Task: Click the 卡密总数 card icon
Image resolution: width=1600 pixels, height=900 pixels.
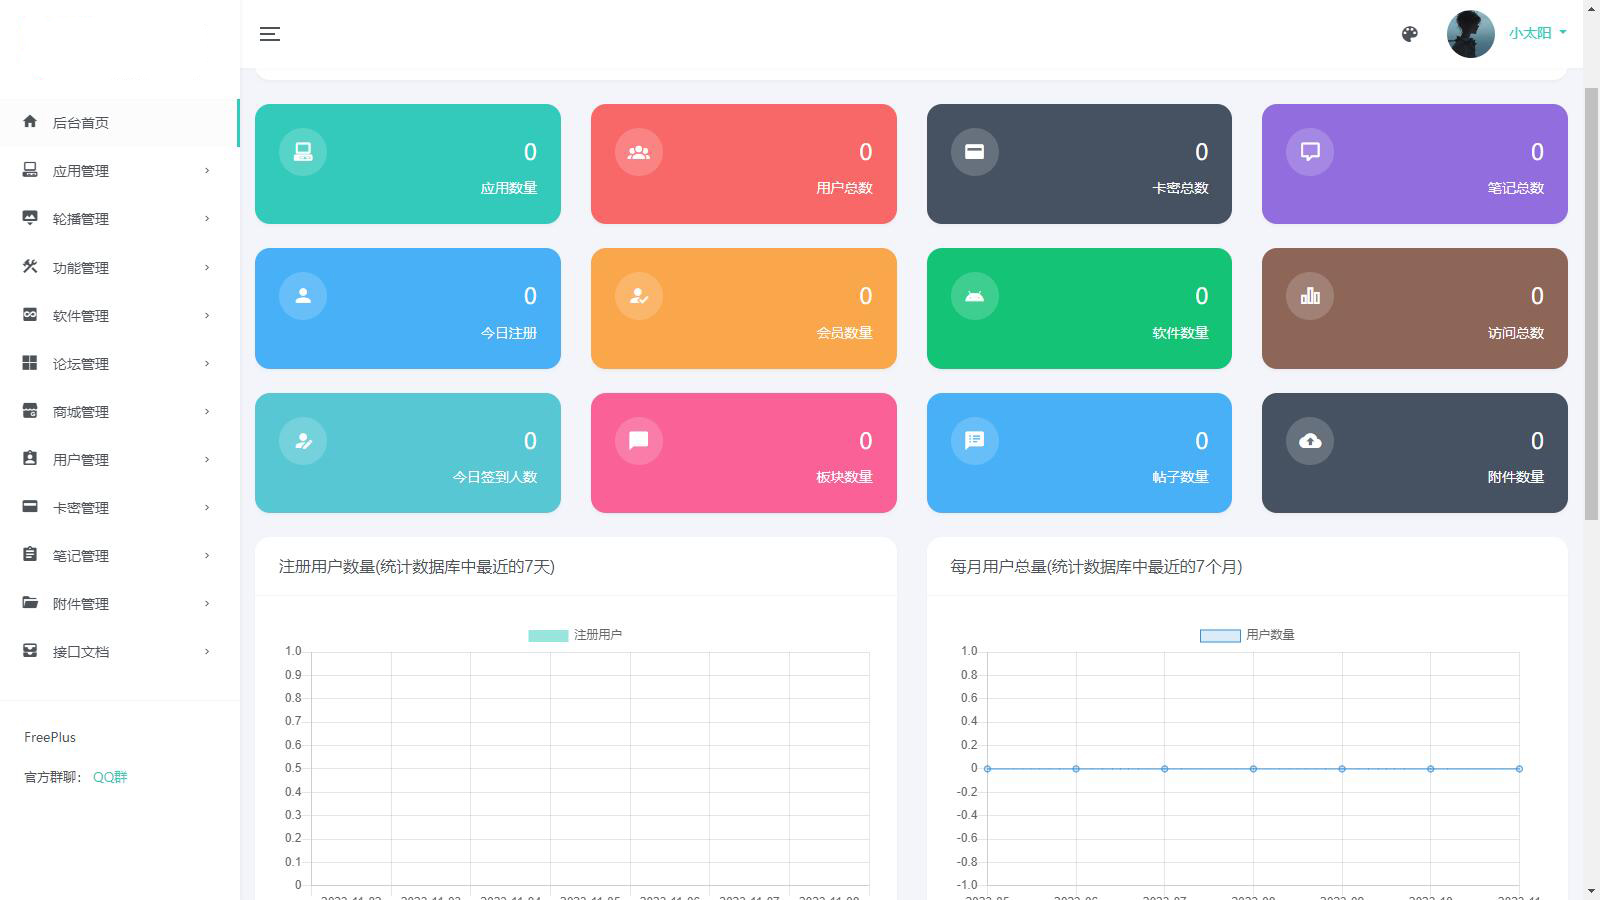Action: 974,152
